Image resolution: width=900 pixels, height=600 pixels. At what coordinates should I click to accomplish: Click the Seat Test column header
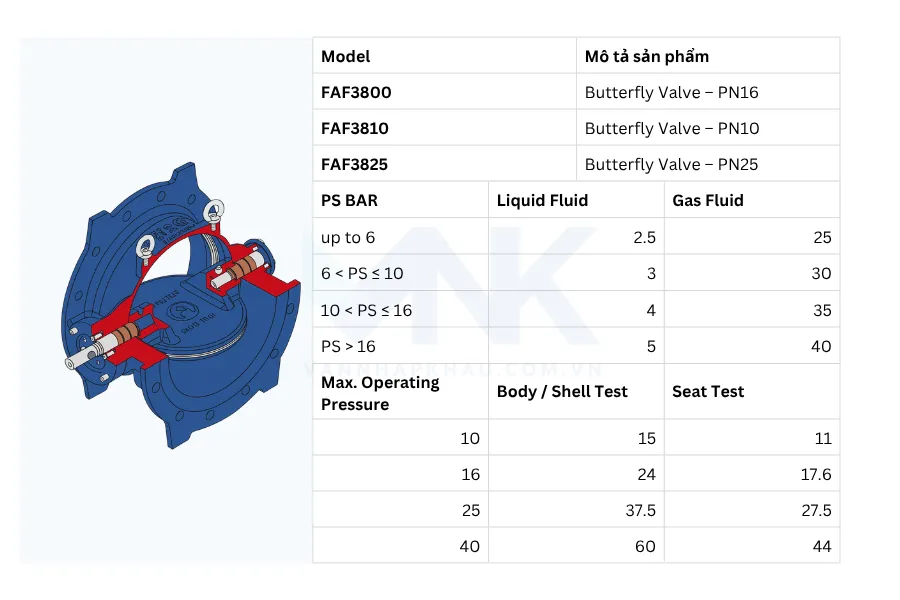(708, 391)
